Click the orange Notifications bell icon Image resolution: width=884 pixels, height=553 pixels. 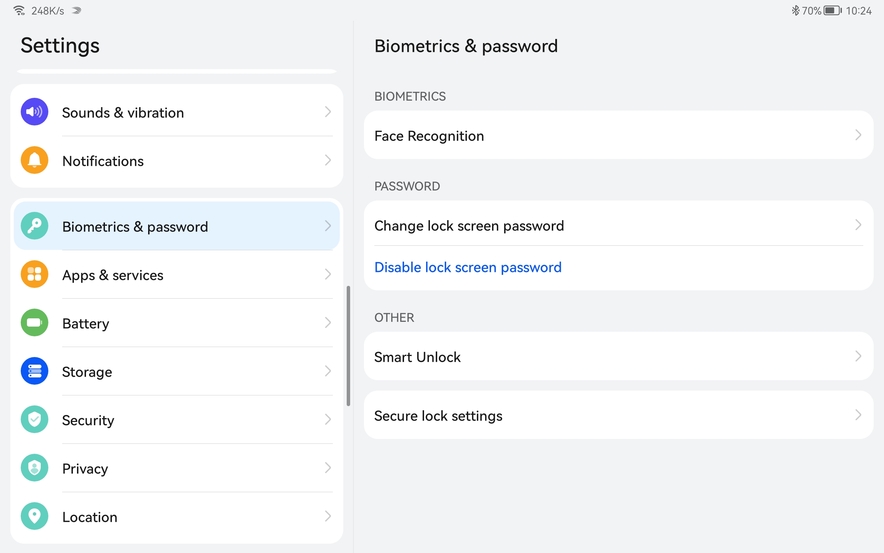coord(34,161)
